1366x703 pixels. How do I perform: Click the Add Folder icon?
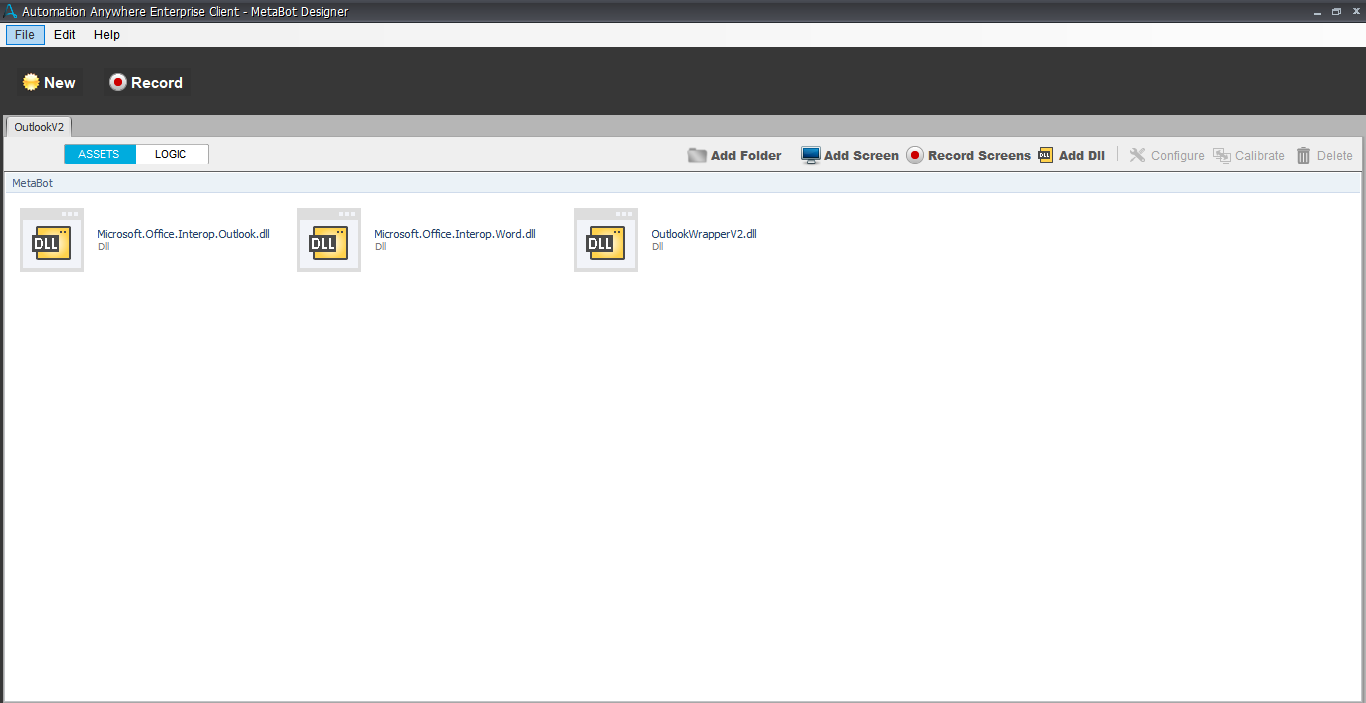pos(697,155)
